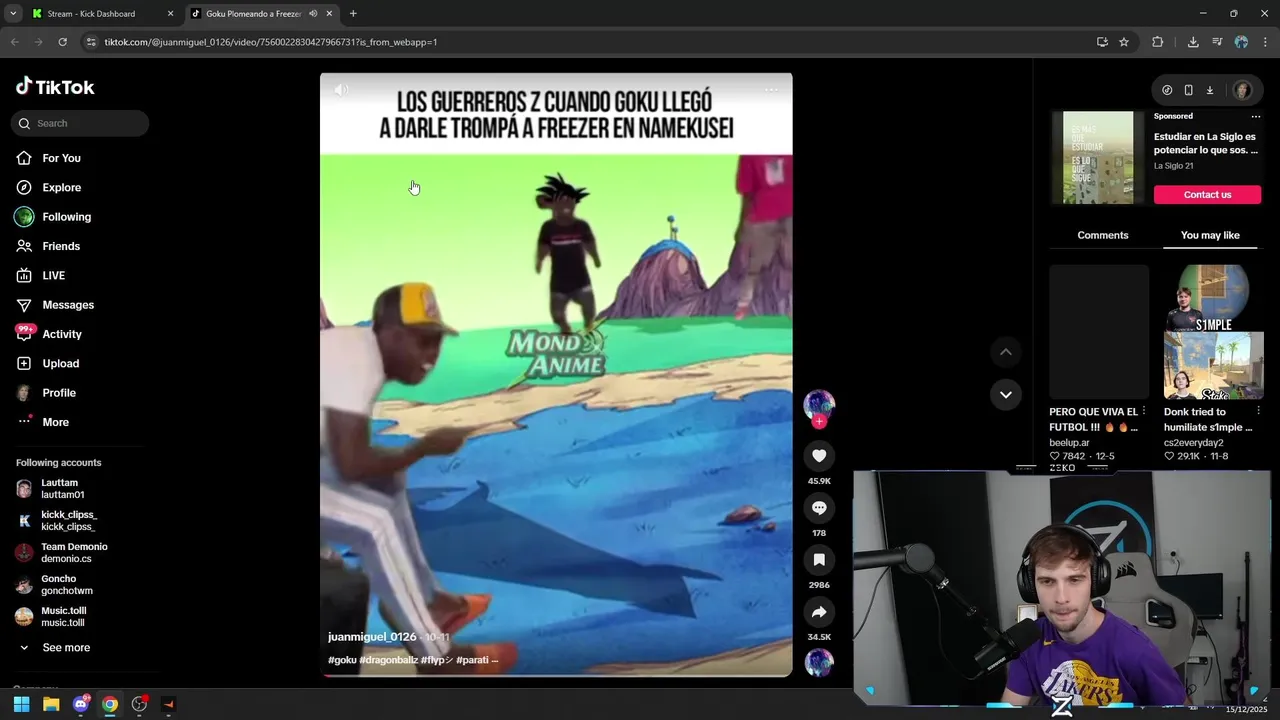Open the TikTok logo home link

[55, 87]
